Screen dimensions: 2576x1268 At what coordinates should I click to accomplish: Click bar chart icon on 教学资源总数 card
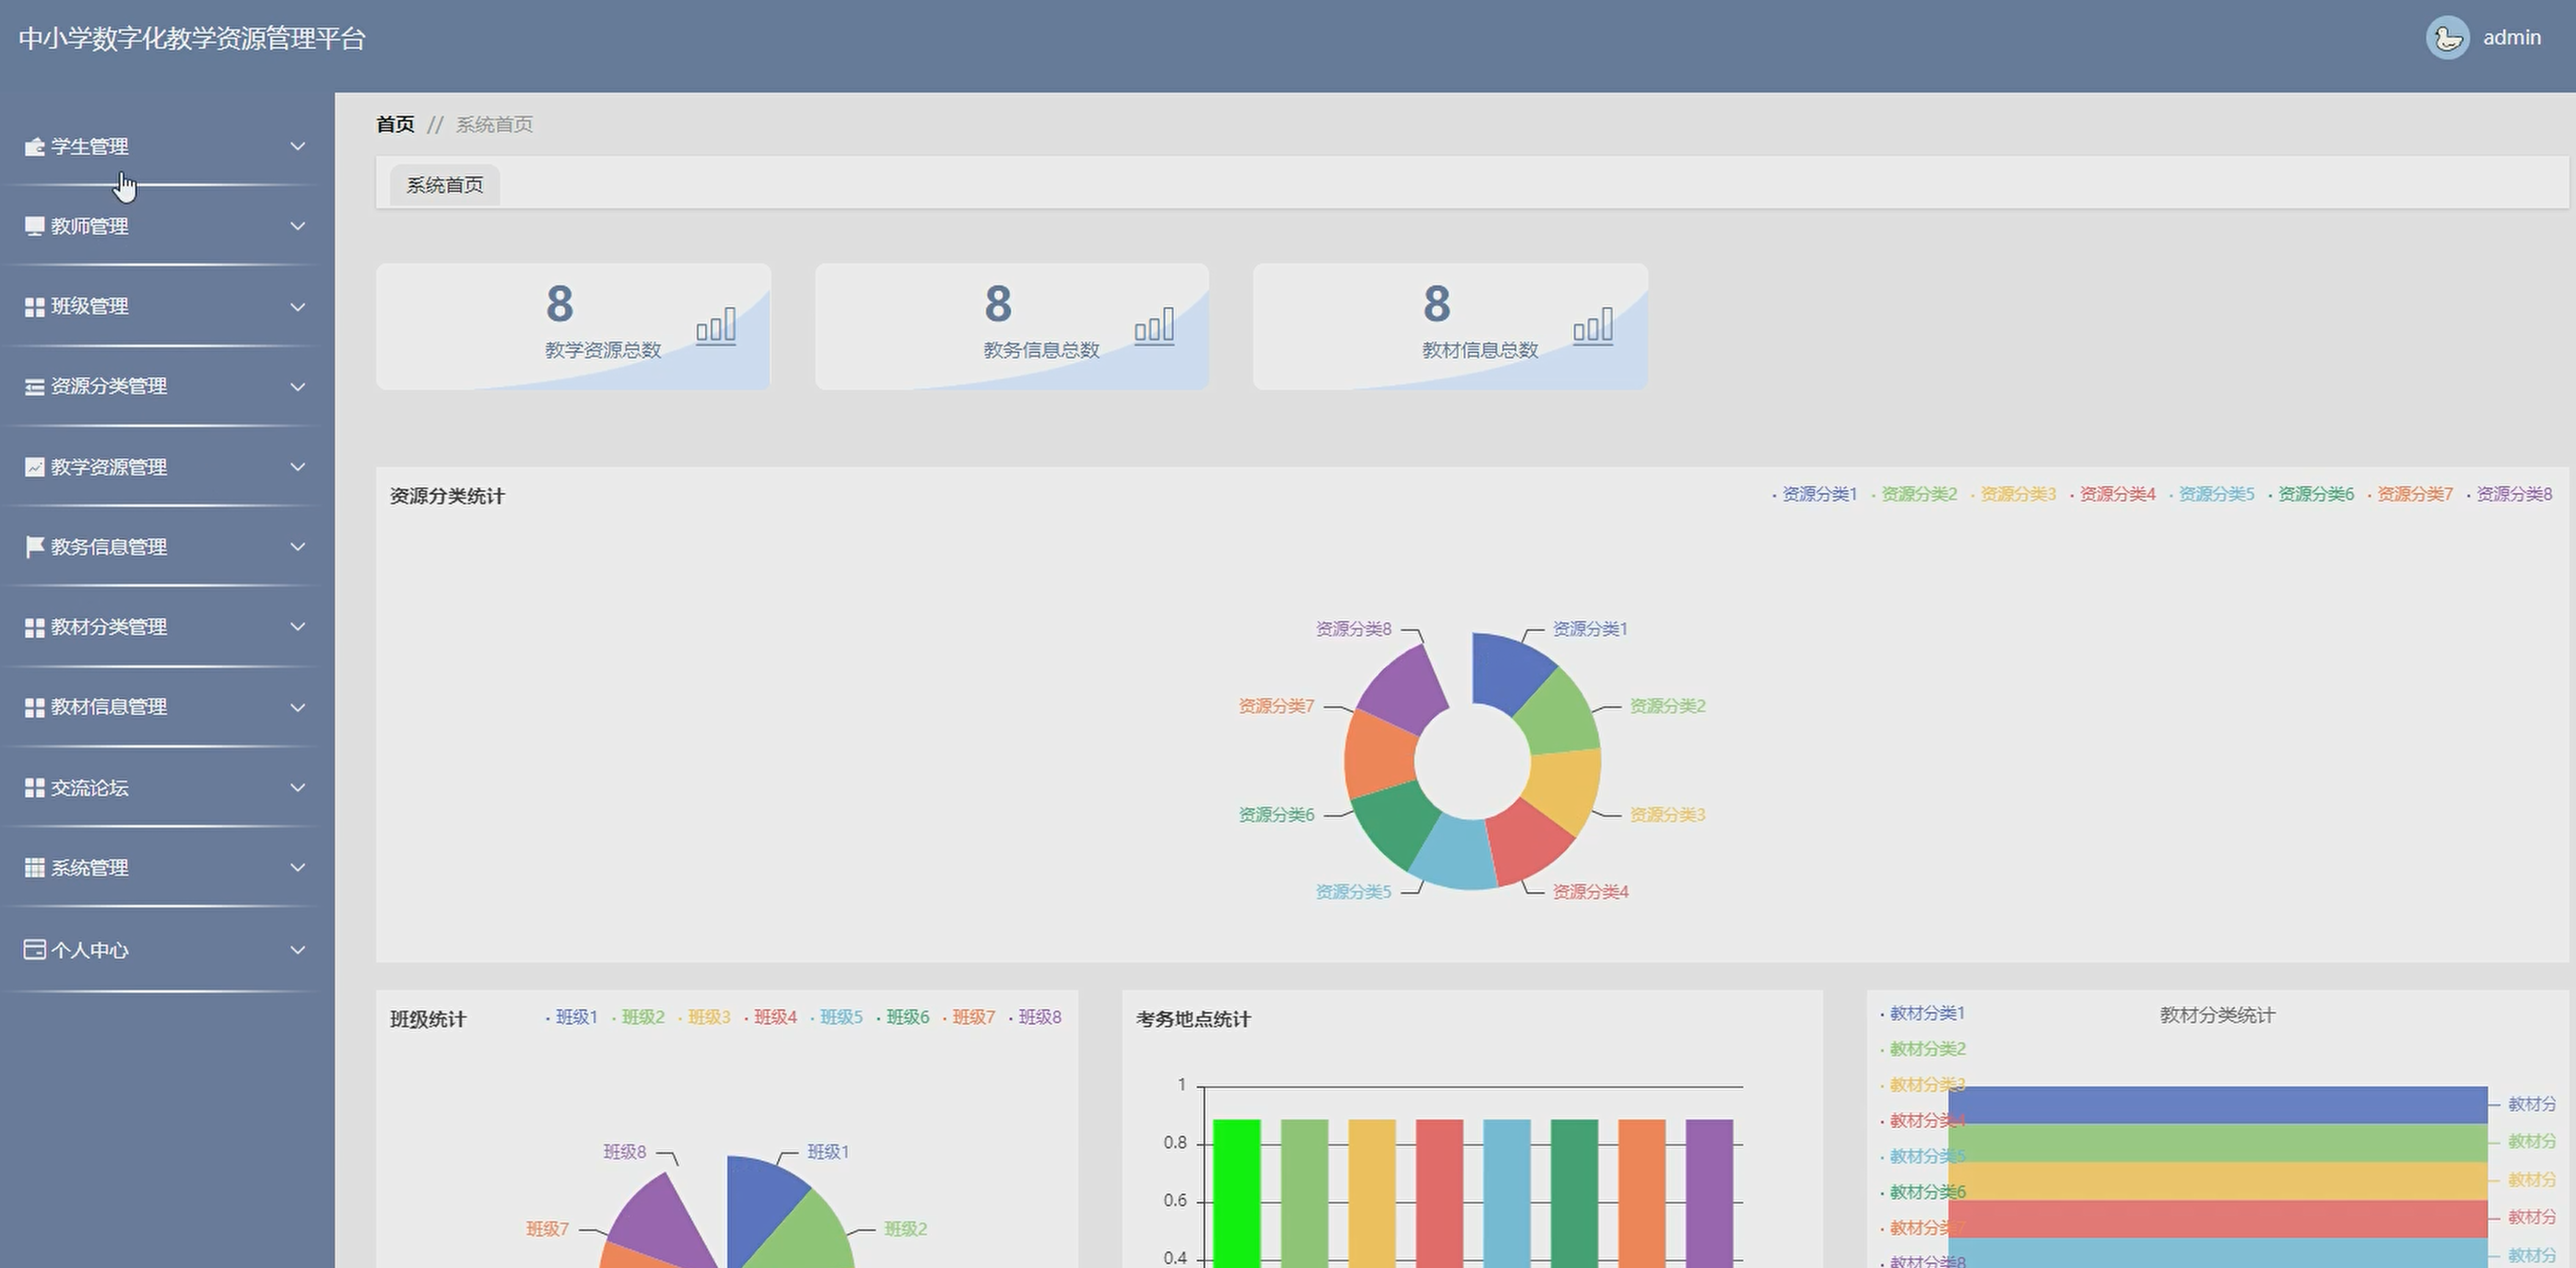(716, 326)
